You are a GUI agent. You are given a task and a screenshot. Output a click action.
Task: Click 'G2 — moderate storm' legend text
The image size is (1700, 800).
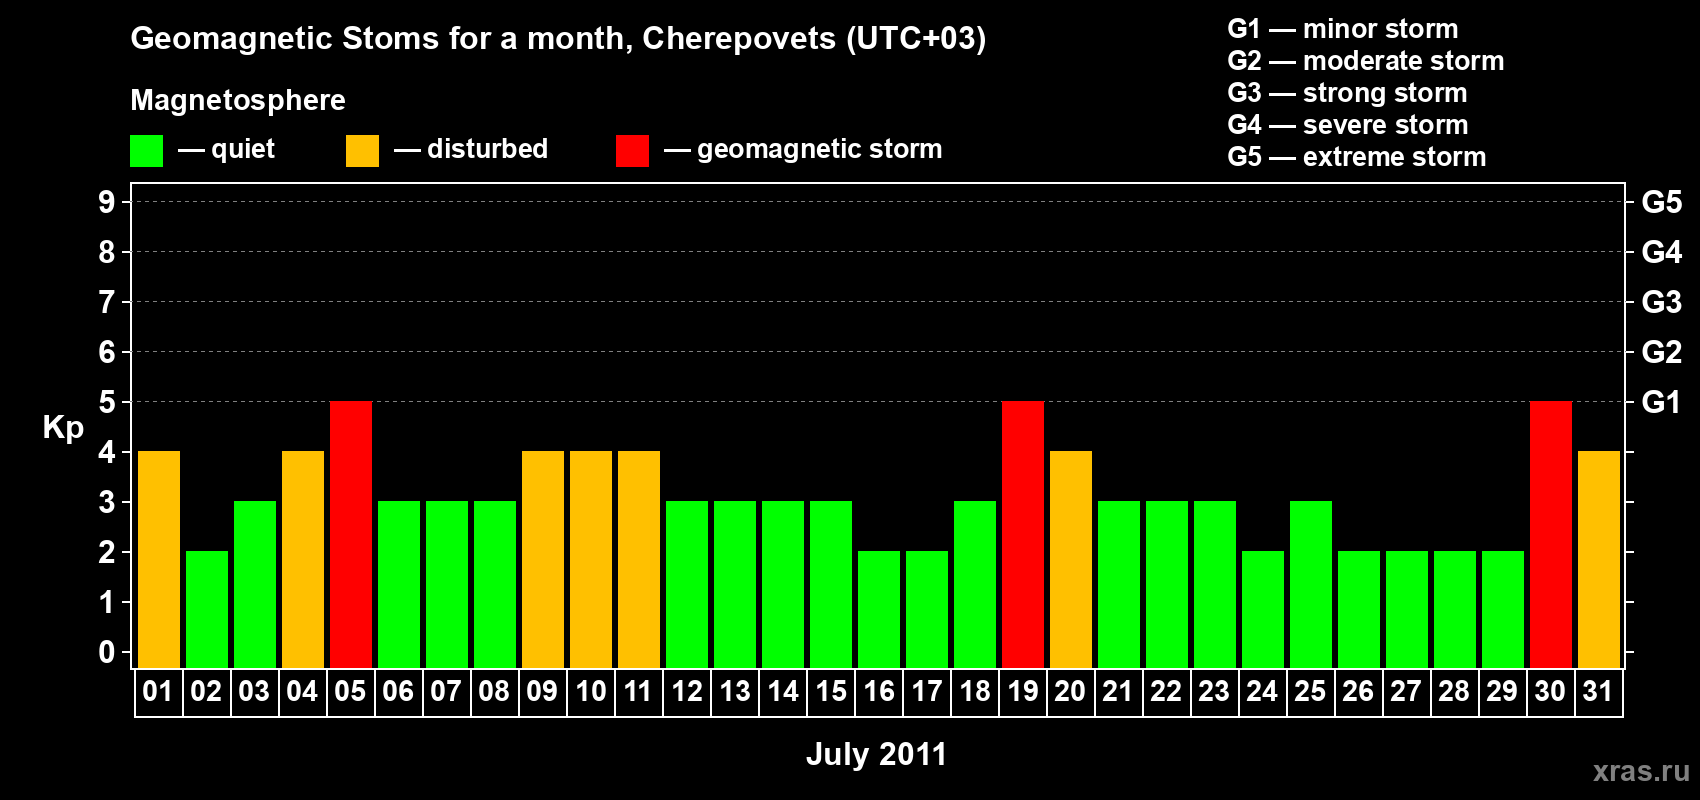pos(1366,61)
